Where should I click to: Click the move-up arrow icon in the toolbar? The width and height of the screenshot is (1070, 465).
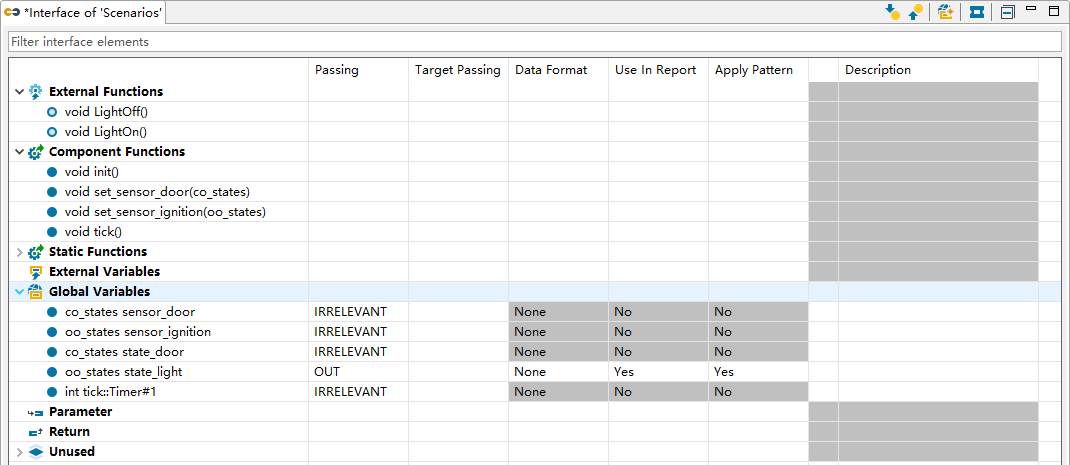click(x=916, y=12)
